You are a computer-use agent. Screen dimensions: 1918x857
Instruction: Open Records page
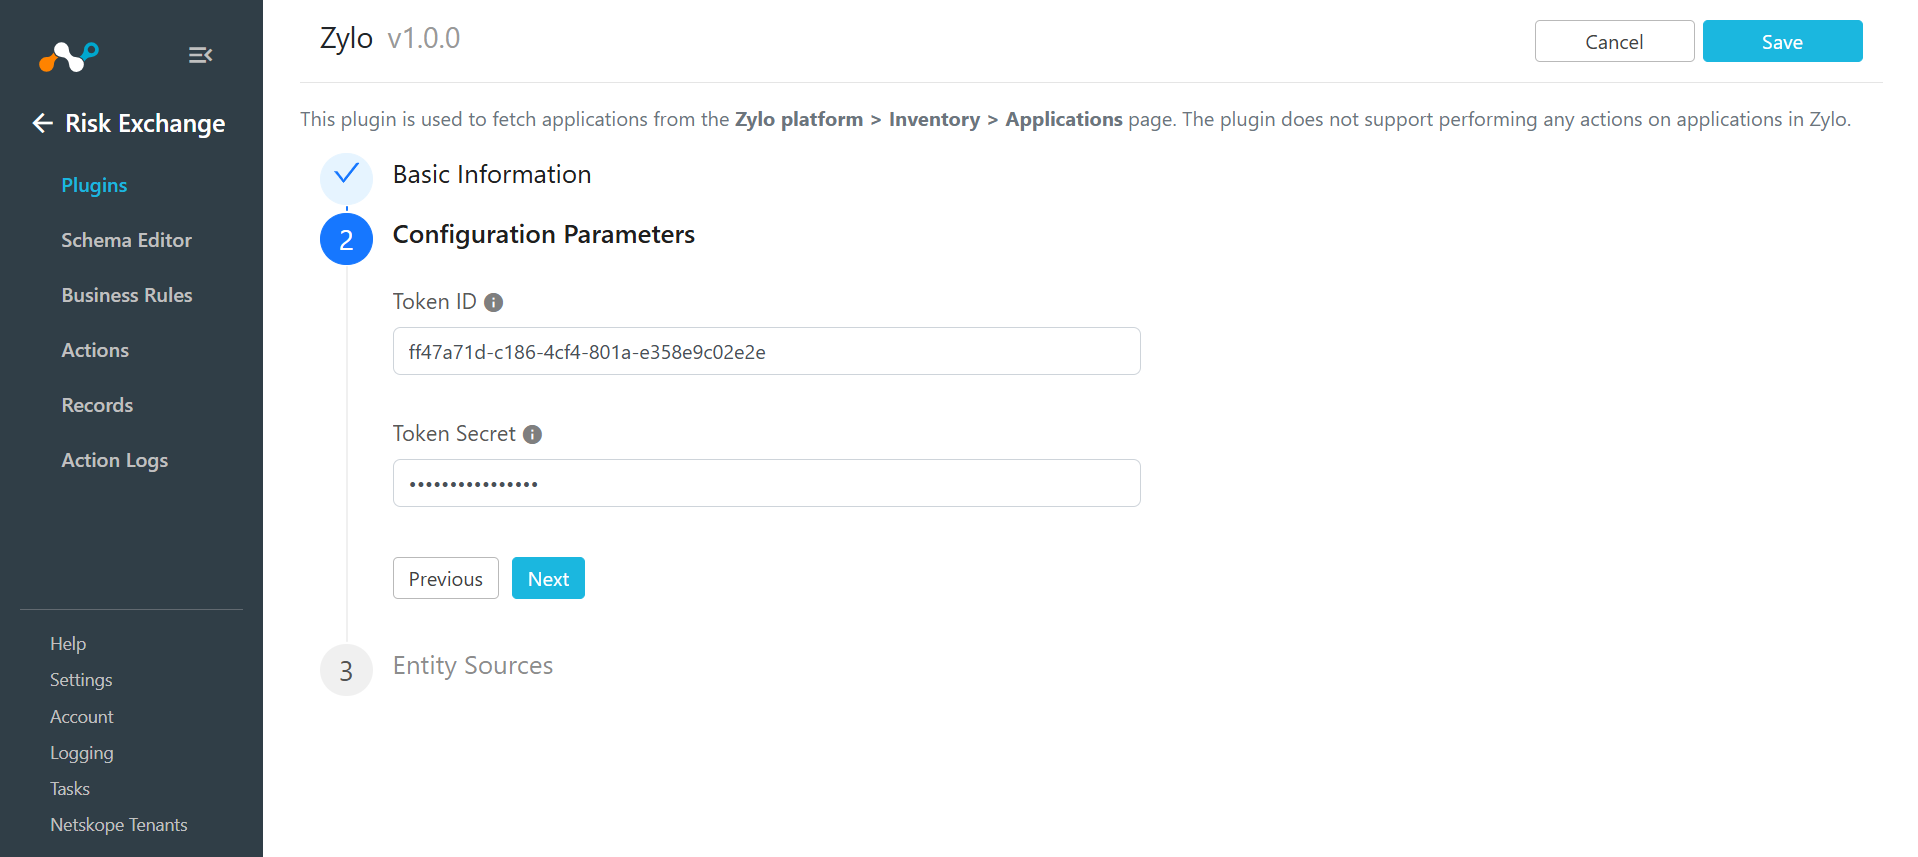point(97,405)
